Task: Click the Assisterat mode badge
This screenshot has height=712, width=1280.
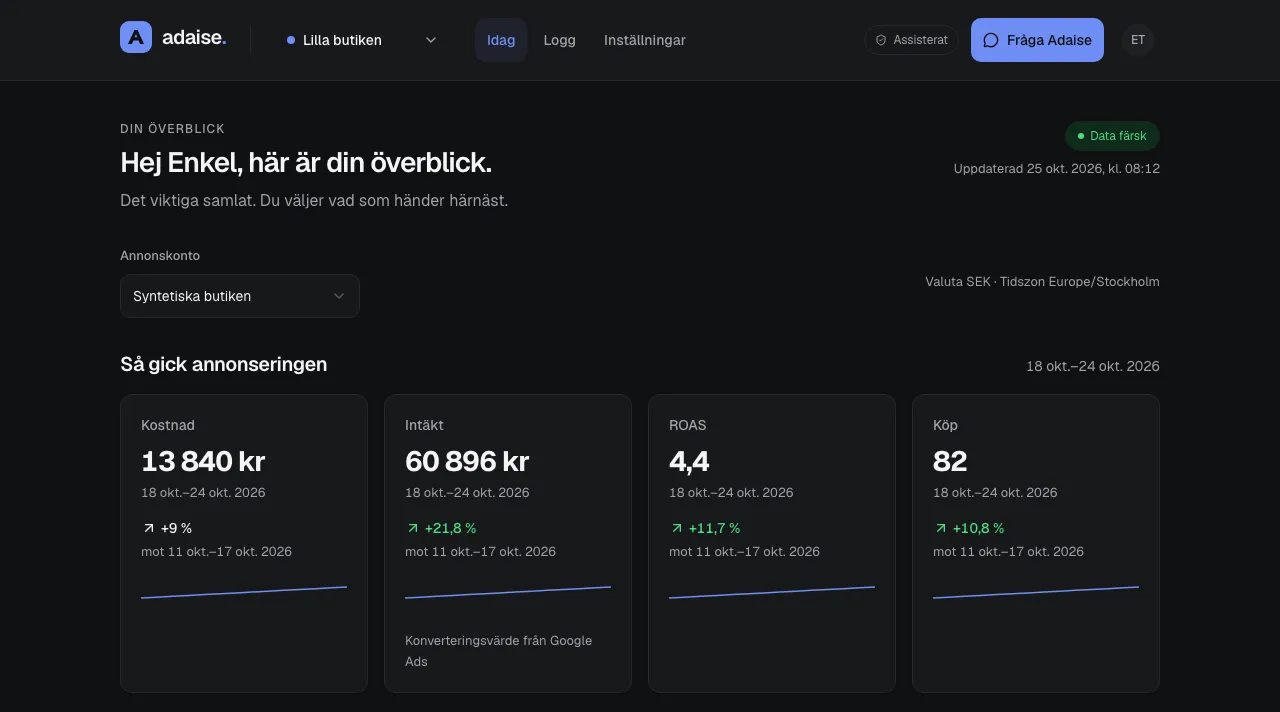Action: (x=911, y=40)
